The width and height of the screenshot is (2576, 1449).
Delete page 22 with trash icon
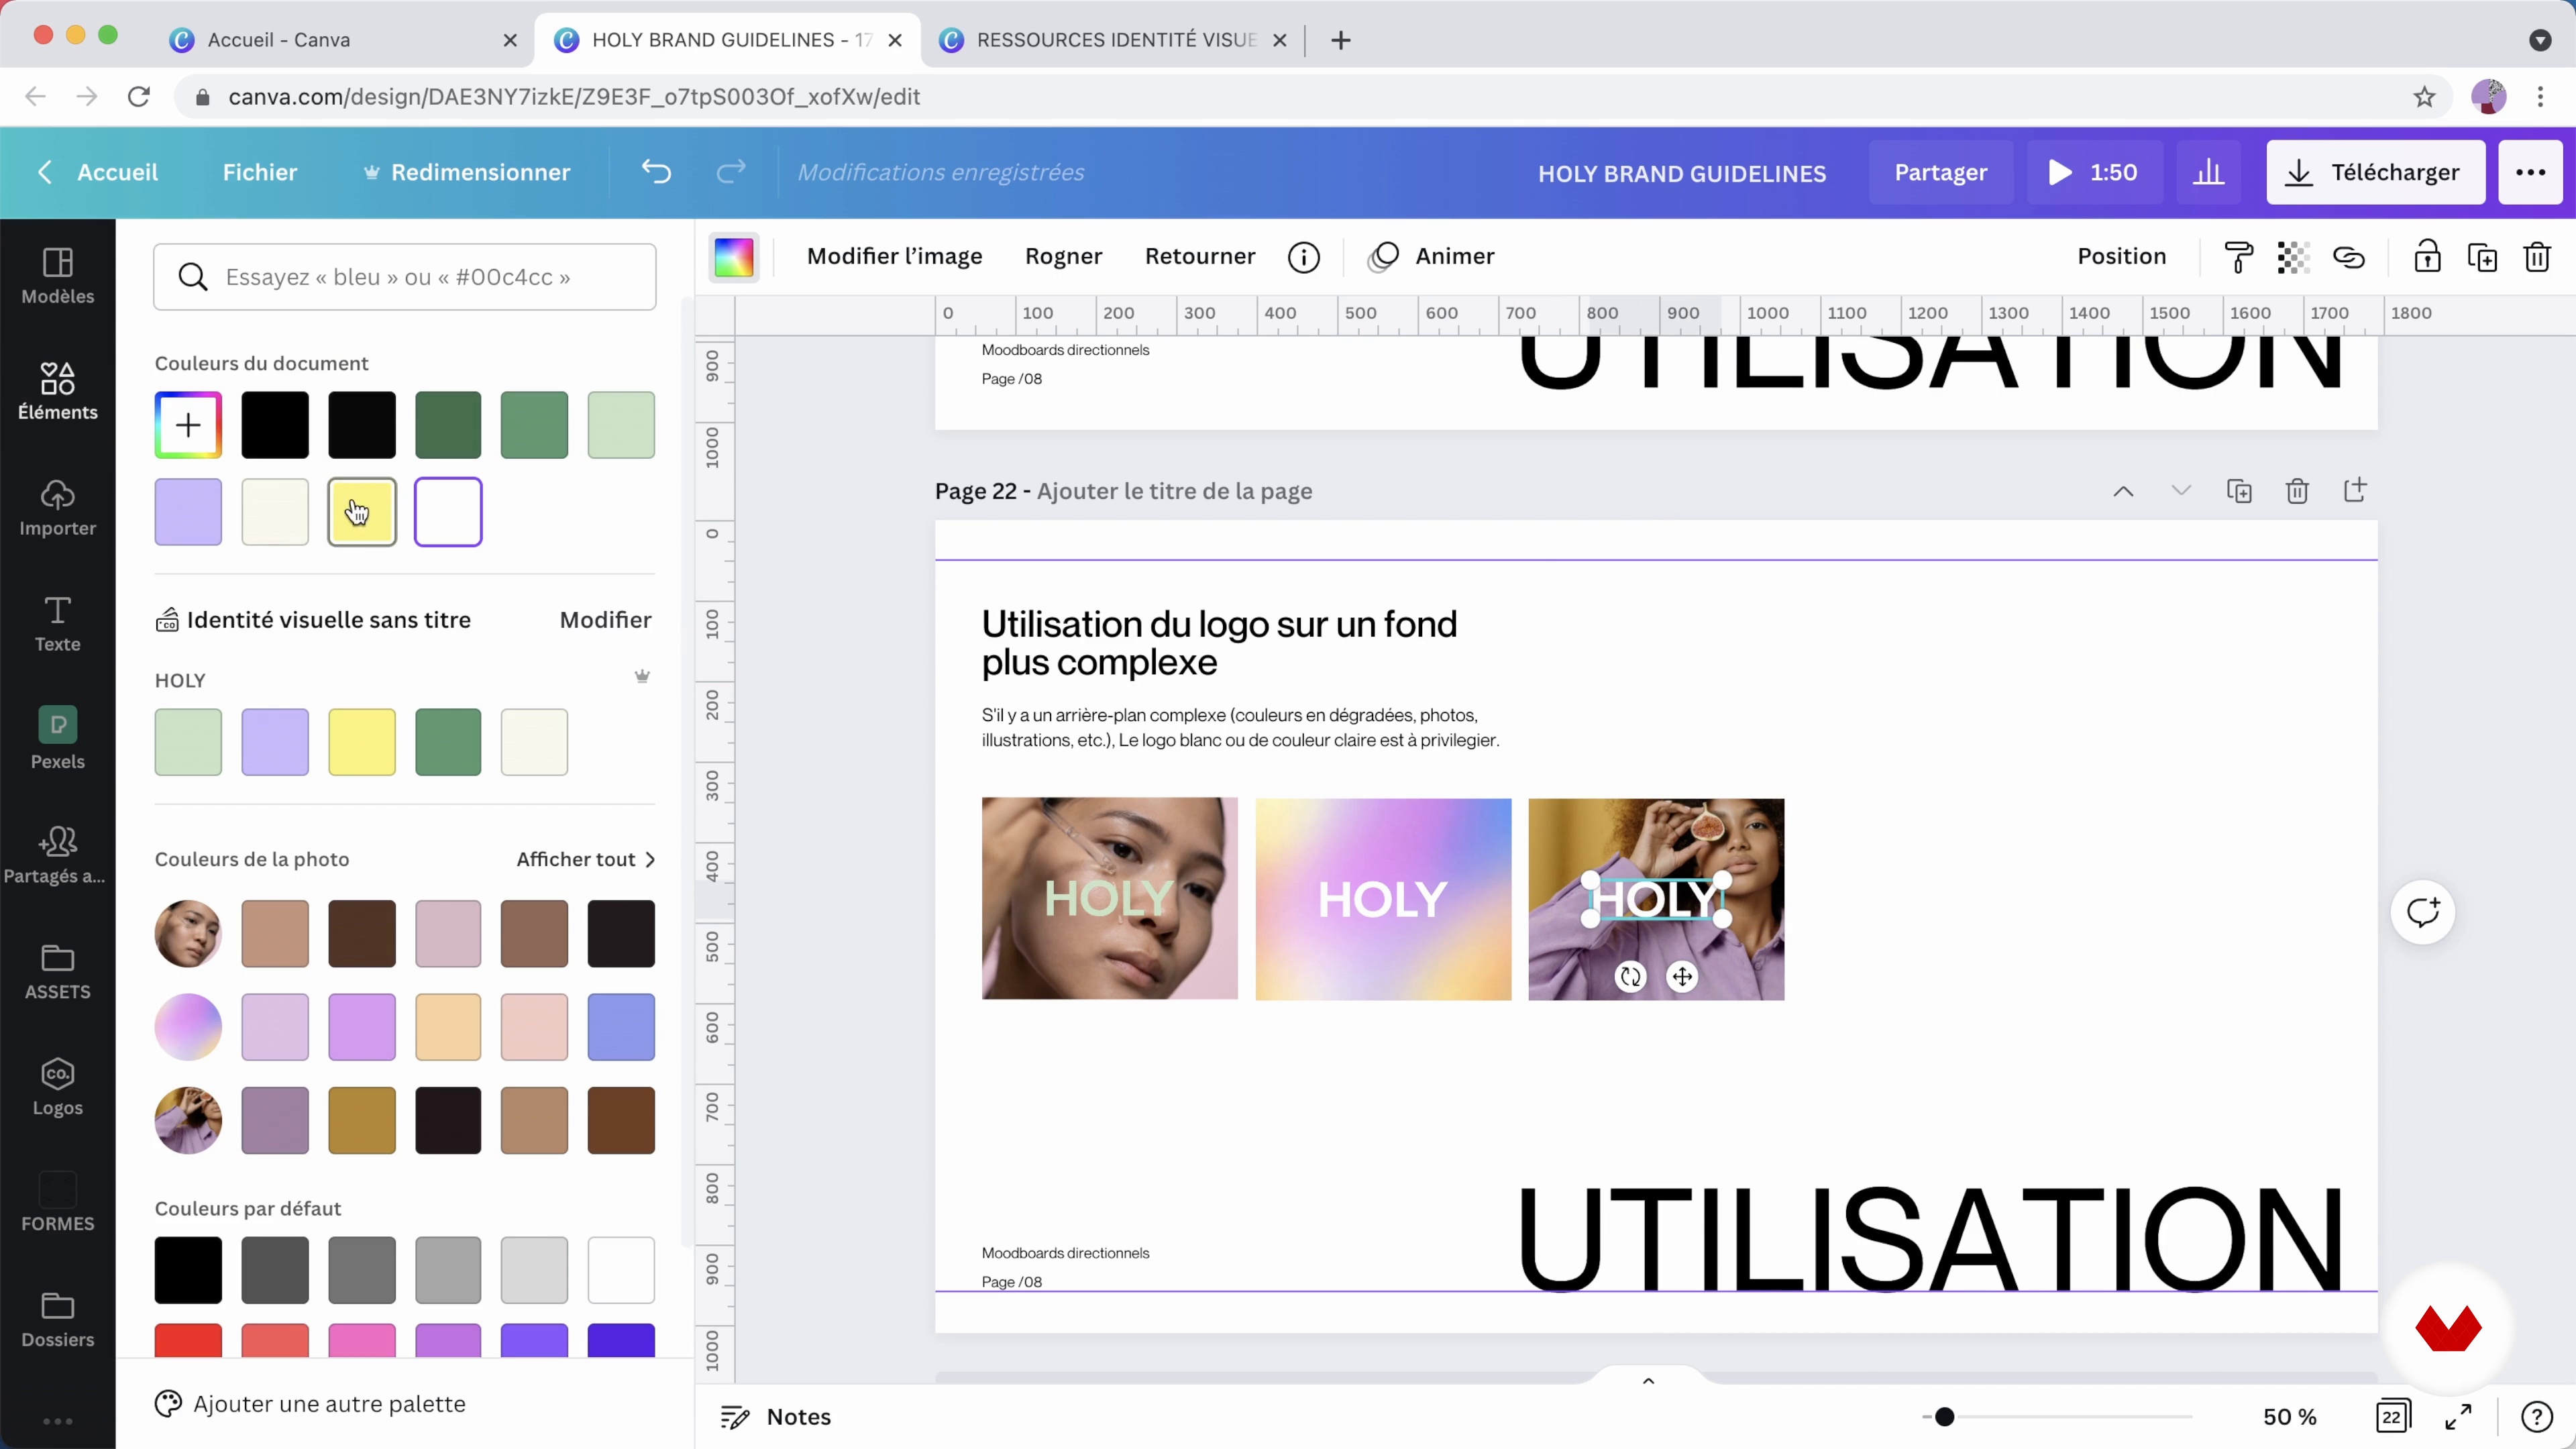(x=2297, y=491)
